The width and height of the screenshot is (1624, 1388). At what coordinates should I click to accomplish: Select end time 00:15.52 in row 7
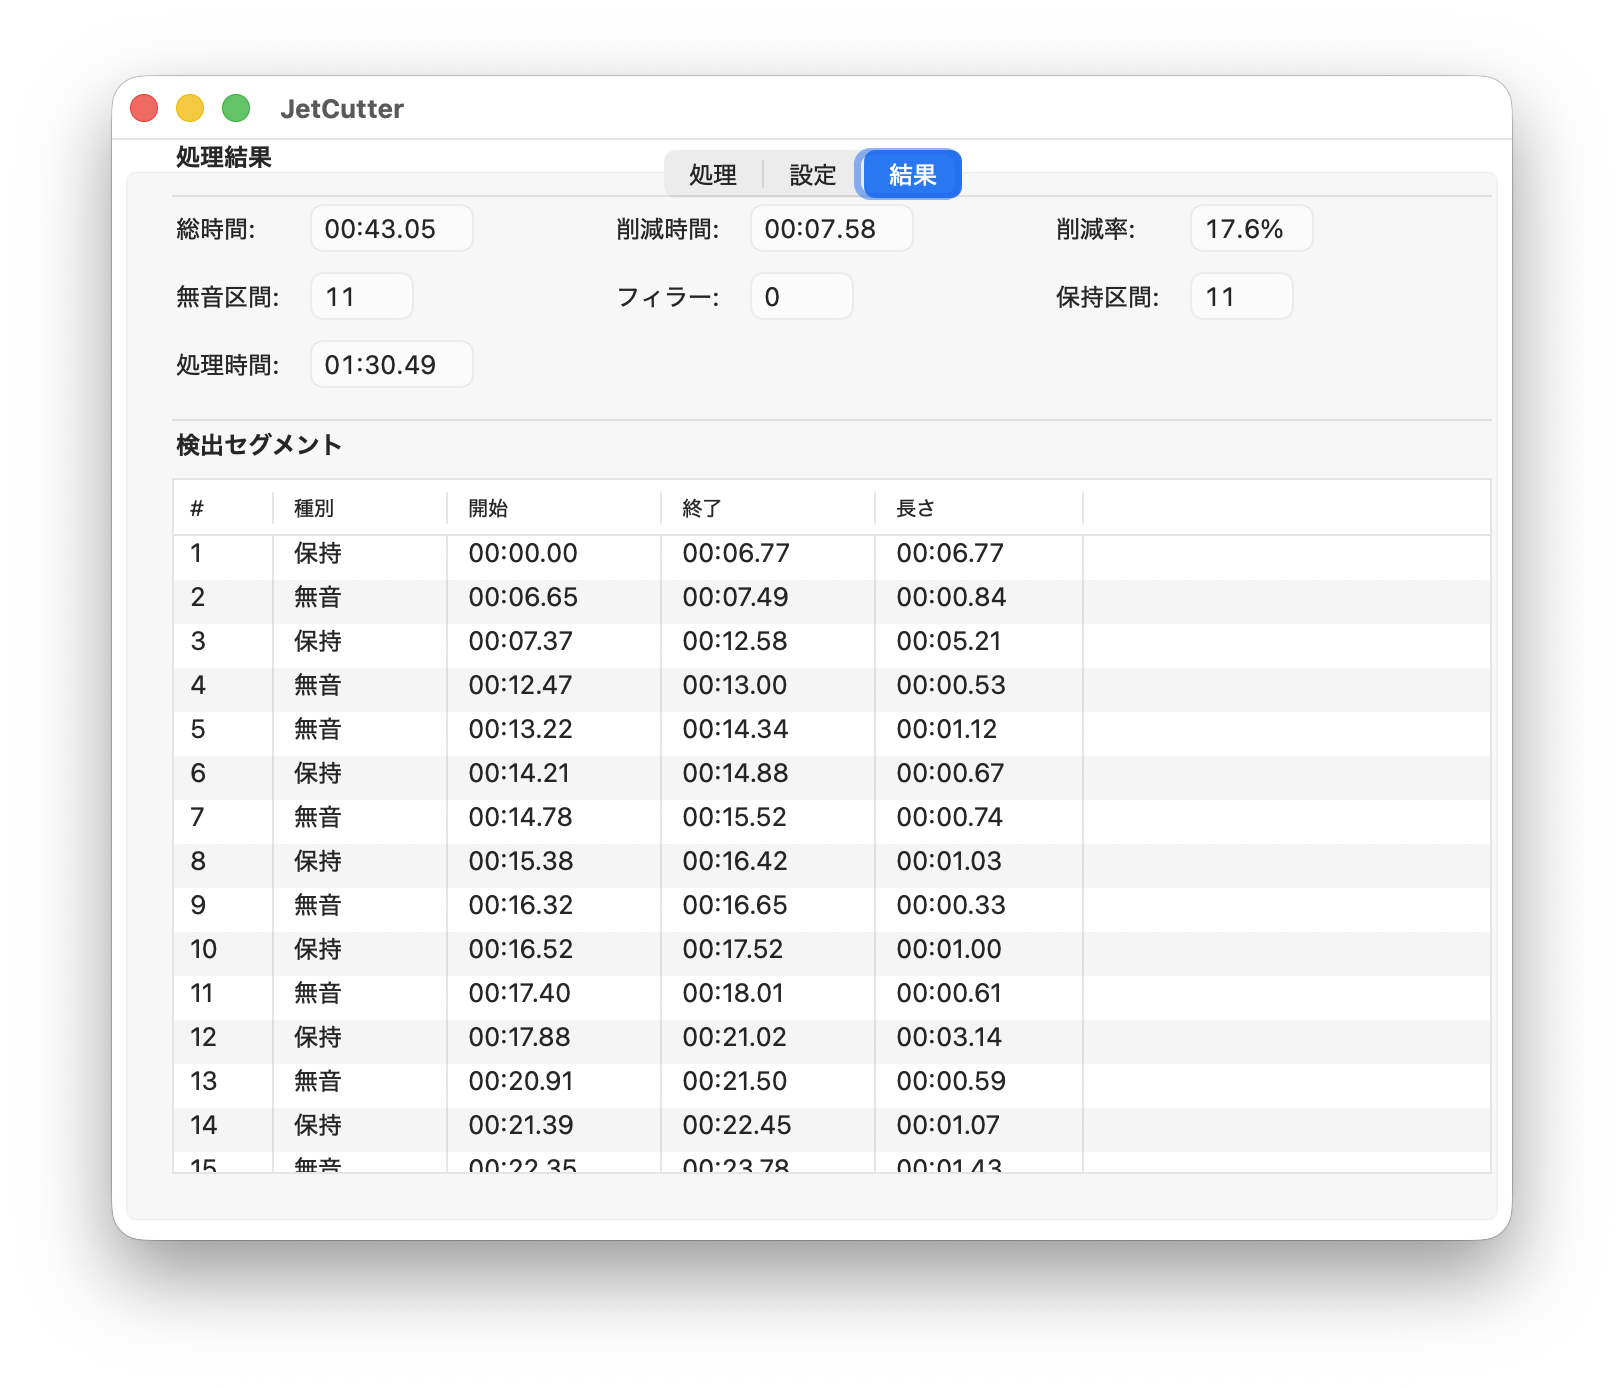point(734,817)
